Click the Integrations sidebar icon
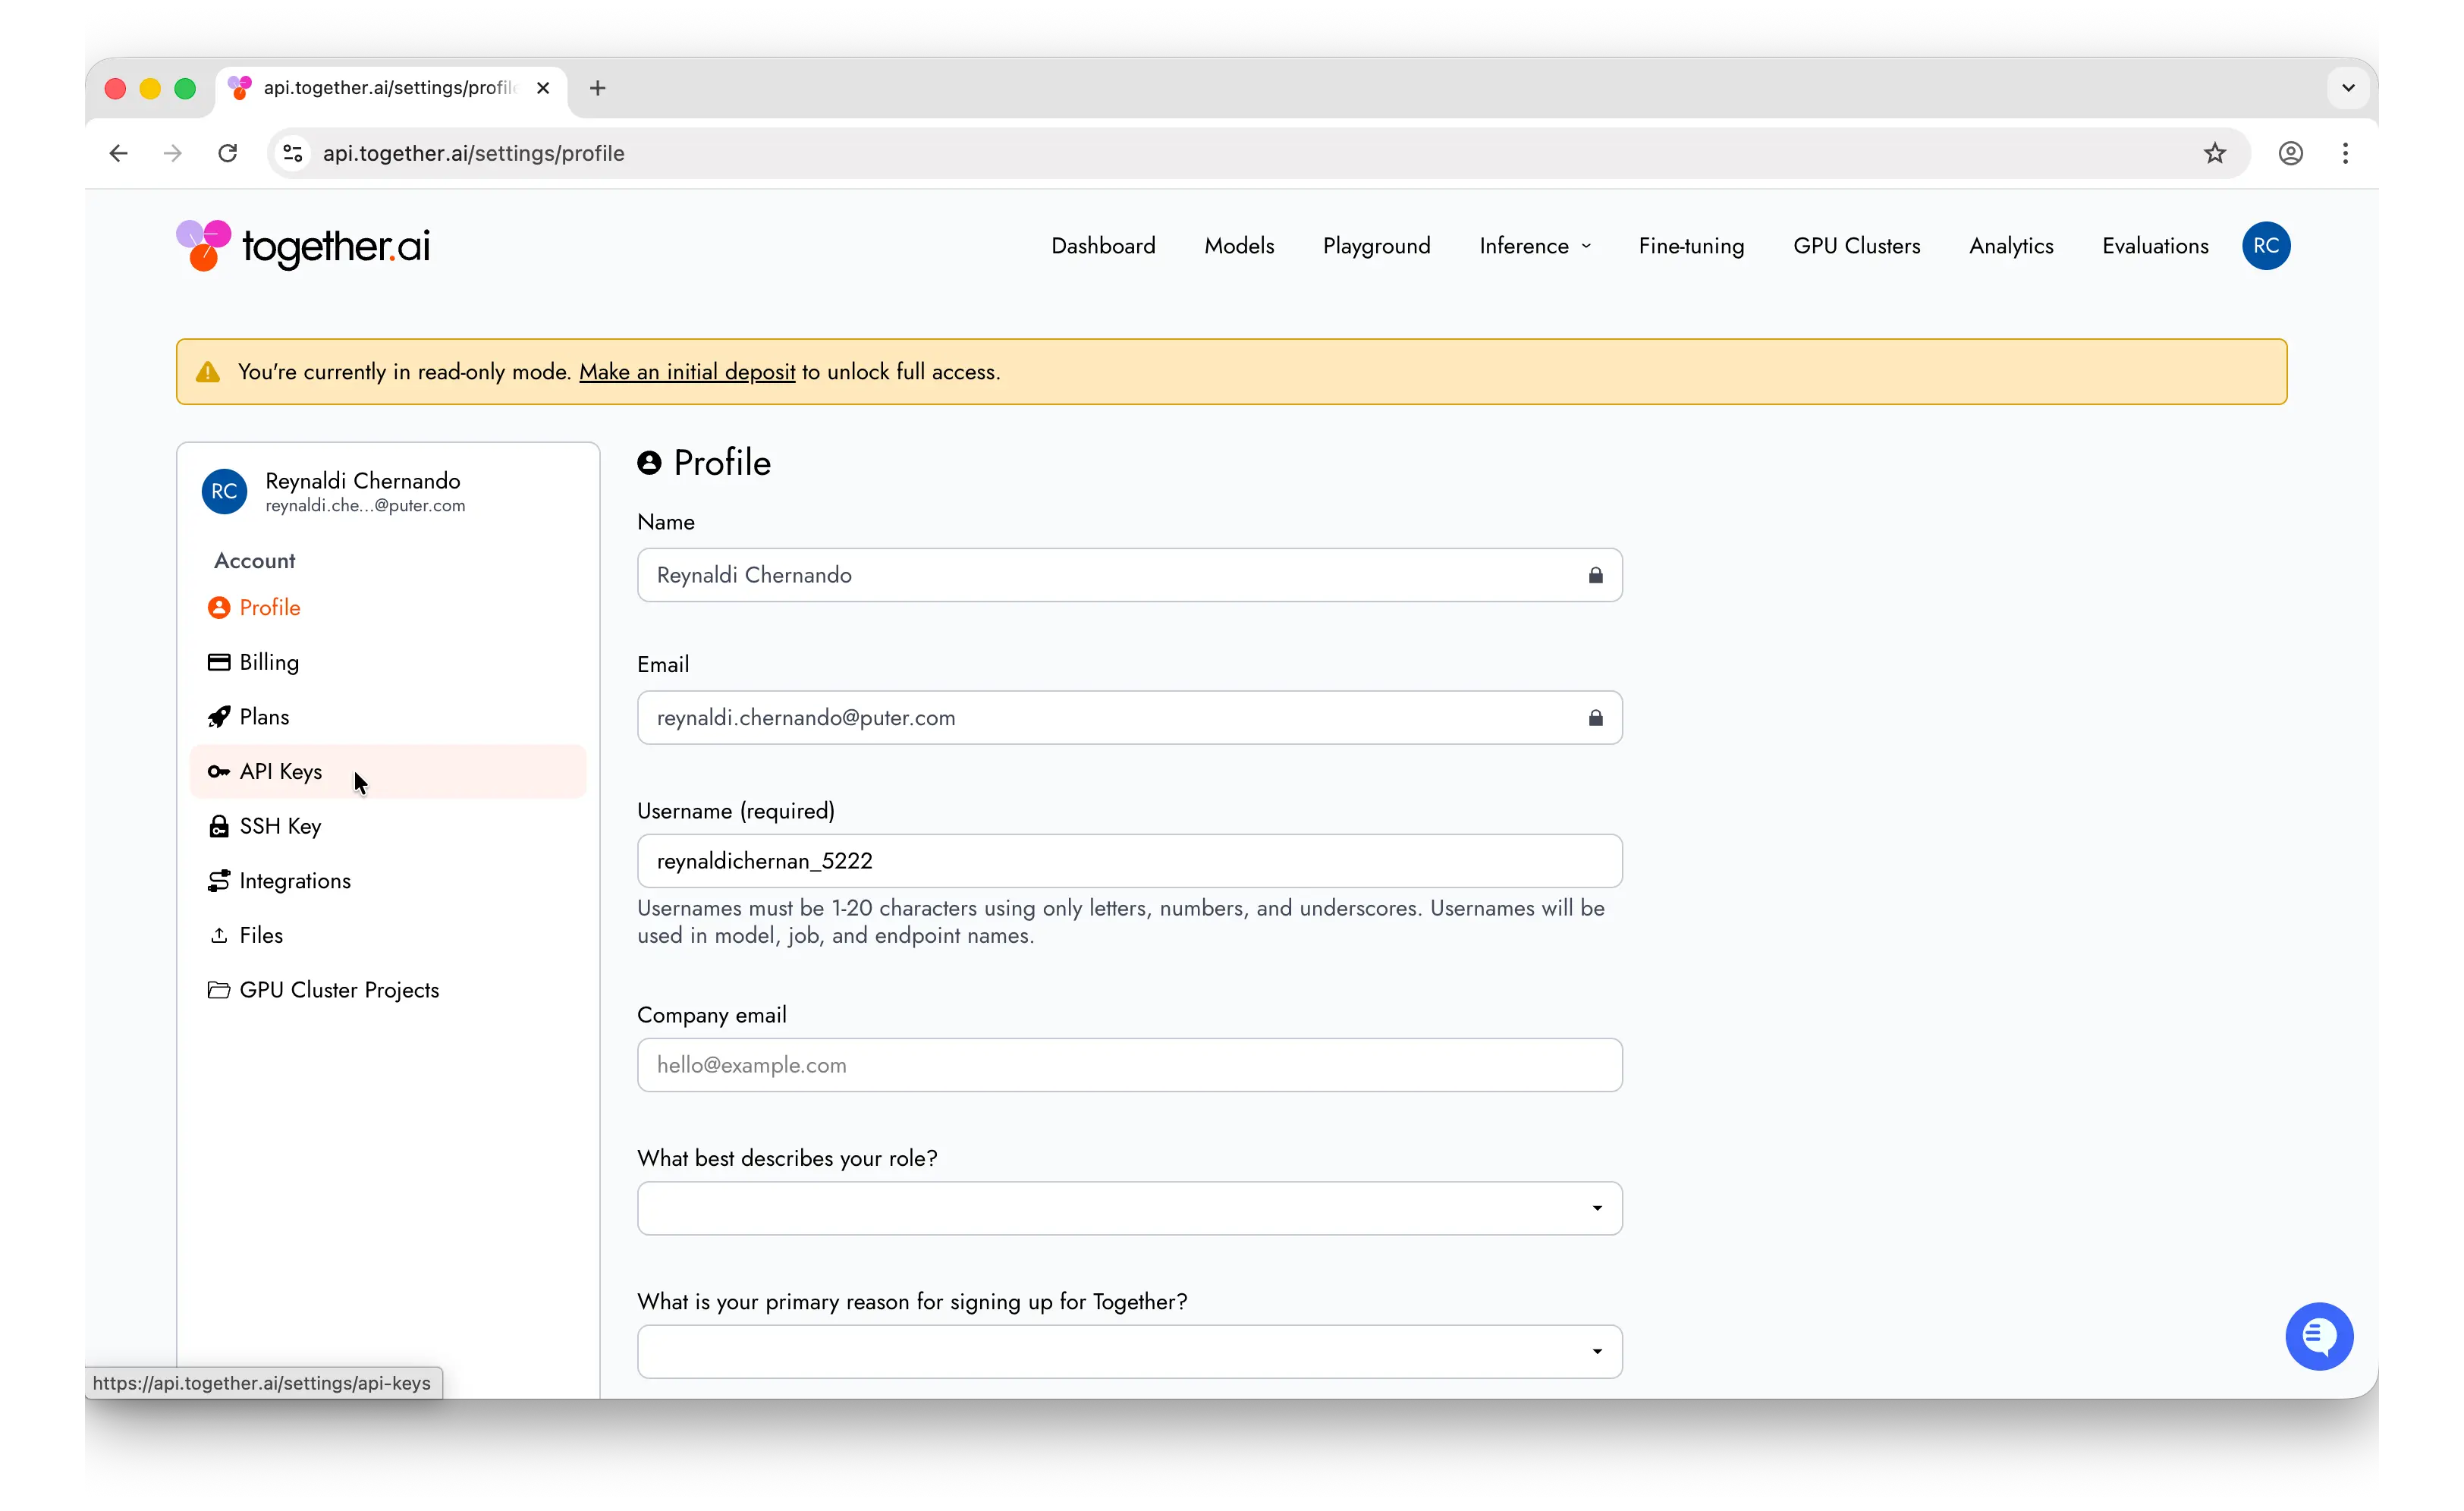Image resolution: width=2464 pixels, height=1511 pixels. pyautogui.click(x=219, y=880)
